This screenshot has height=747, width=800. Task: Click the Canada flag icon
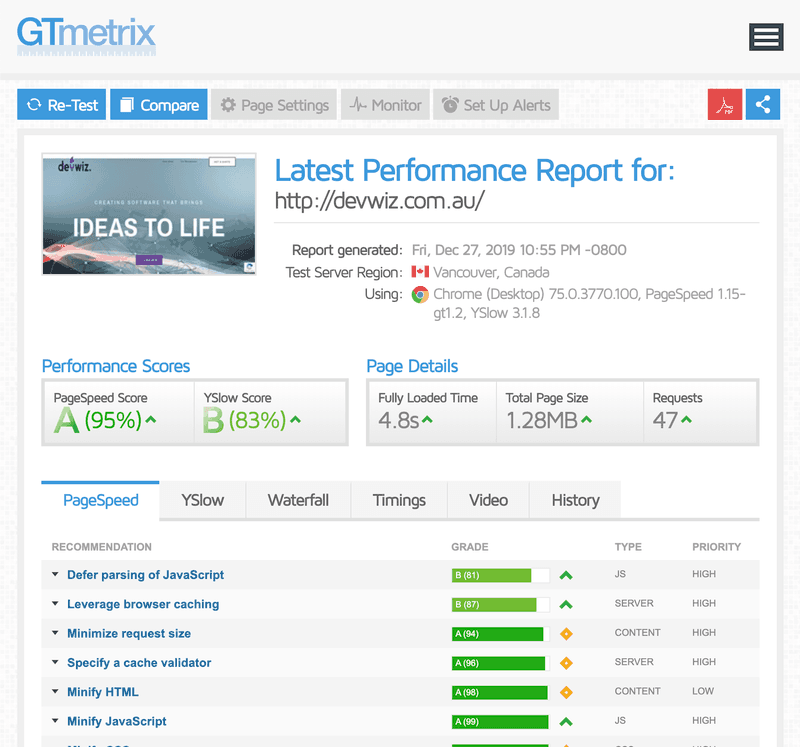(420, 271)
